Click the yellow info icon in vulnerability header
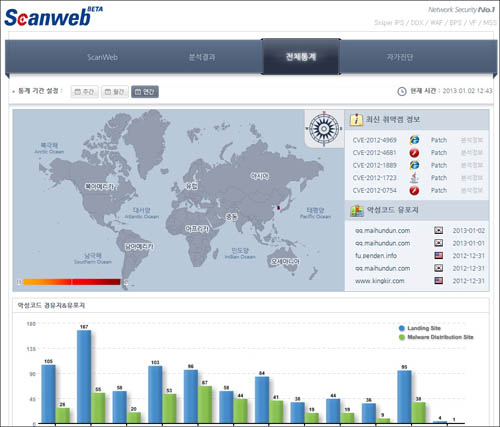 [356, 119]
